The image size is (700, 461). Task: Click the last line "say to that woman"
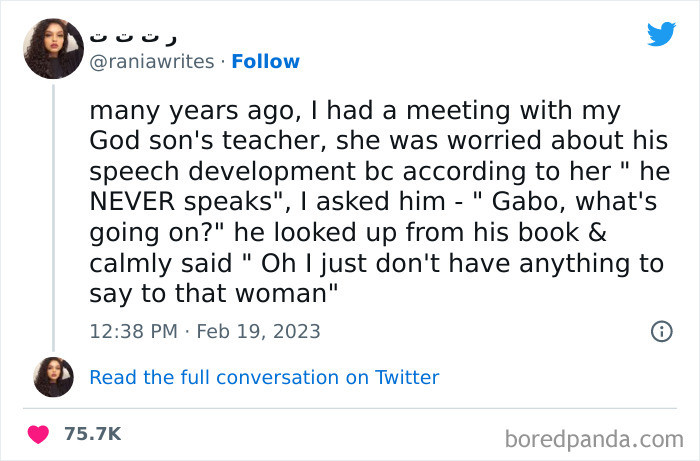pyautogui.click(x=214, y=292)
